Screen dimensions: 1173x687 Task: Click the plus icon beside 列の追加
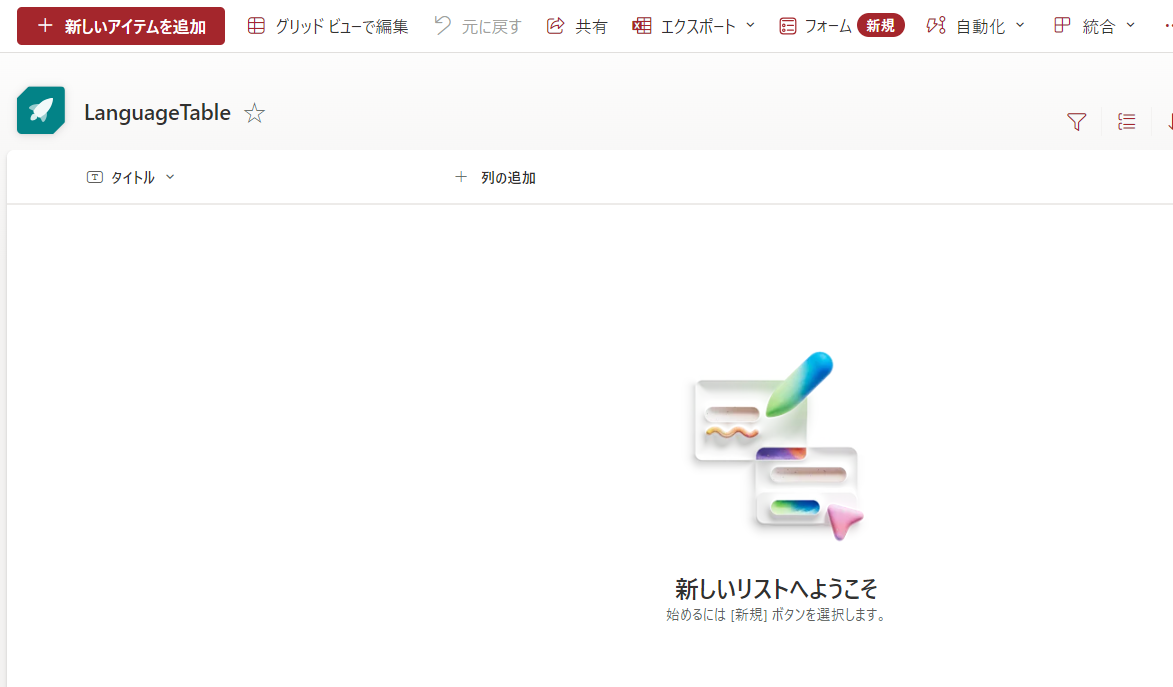[461, 177]
